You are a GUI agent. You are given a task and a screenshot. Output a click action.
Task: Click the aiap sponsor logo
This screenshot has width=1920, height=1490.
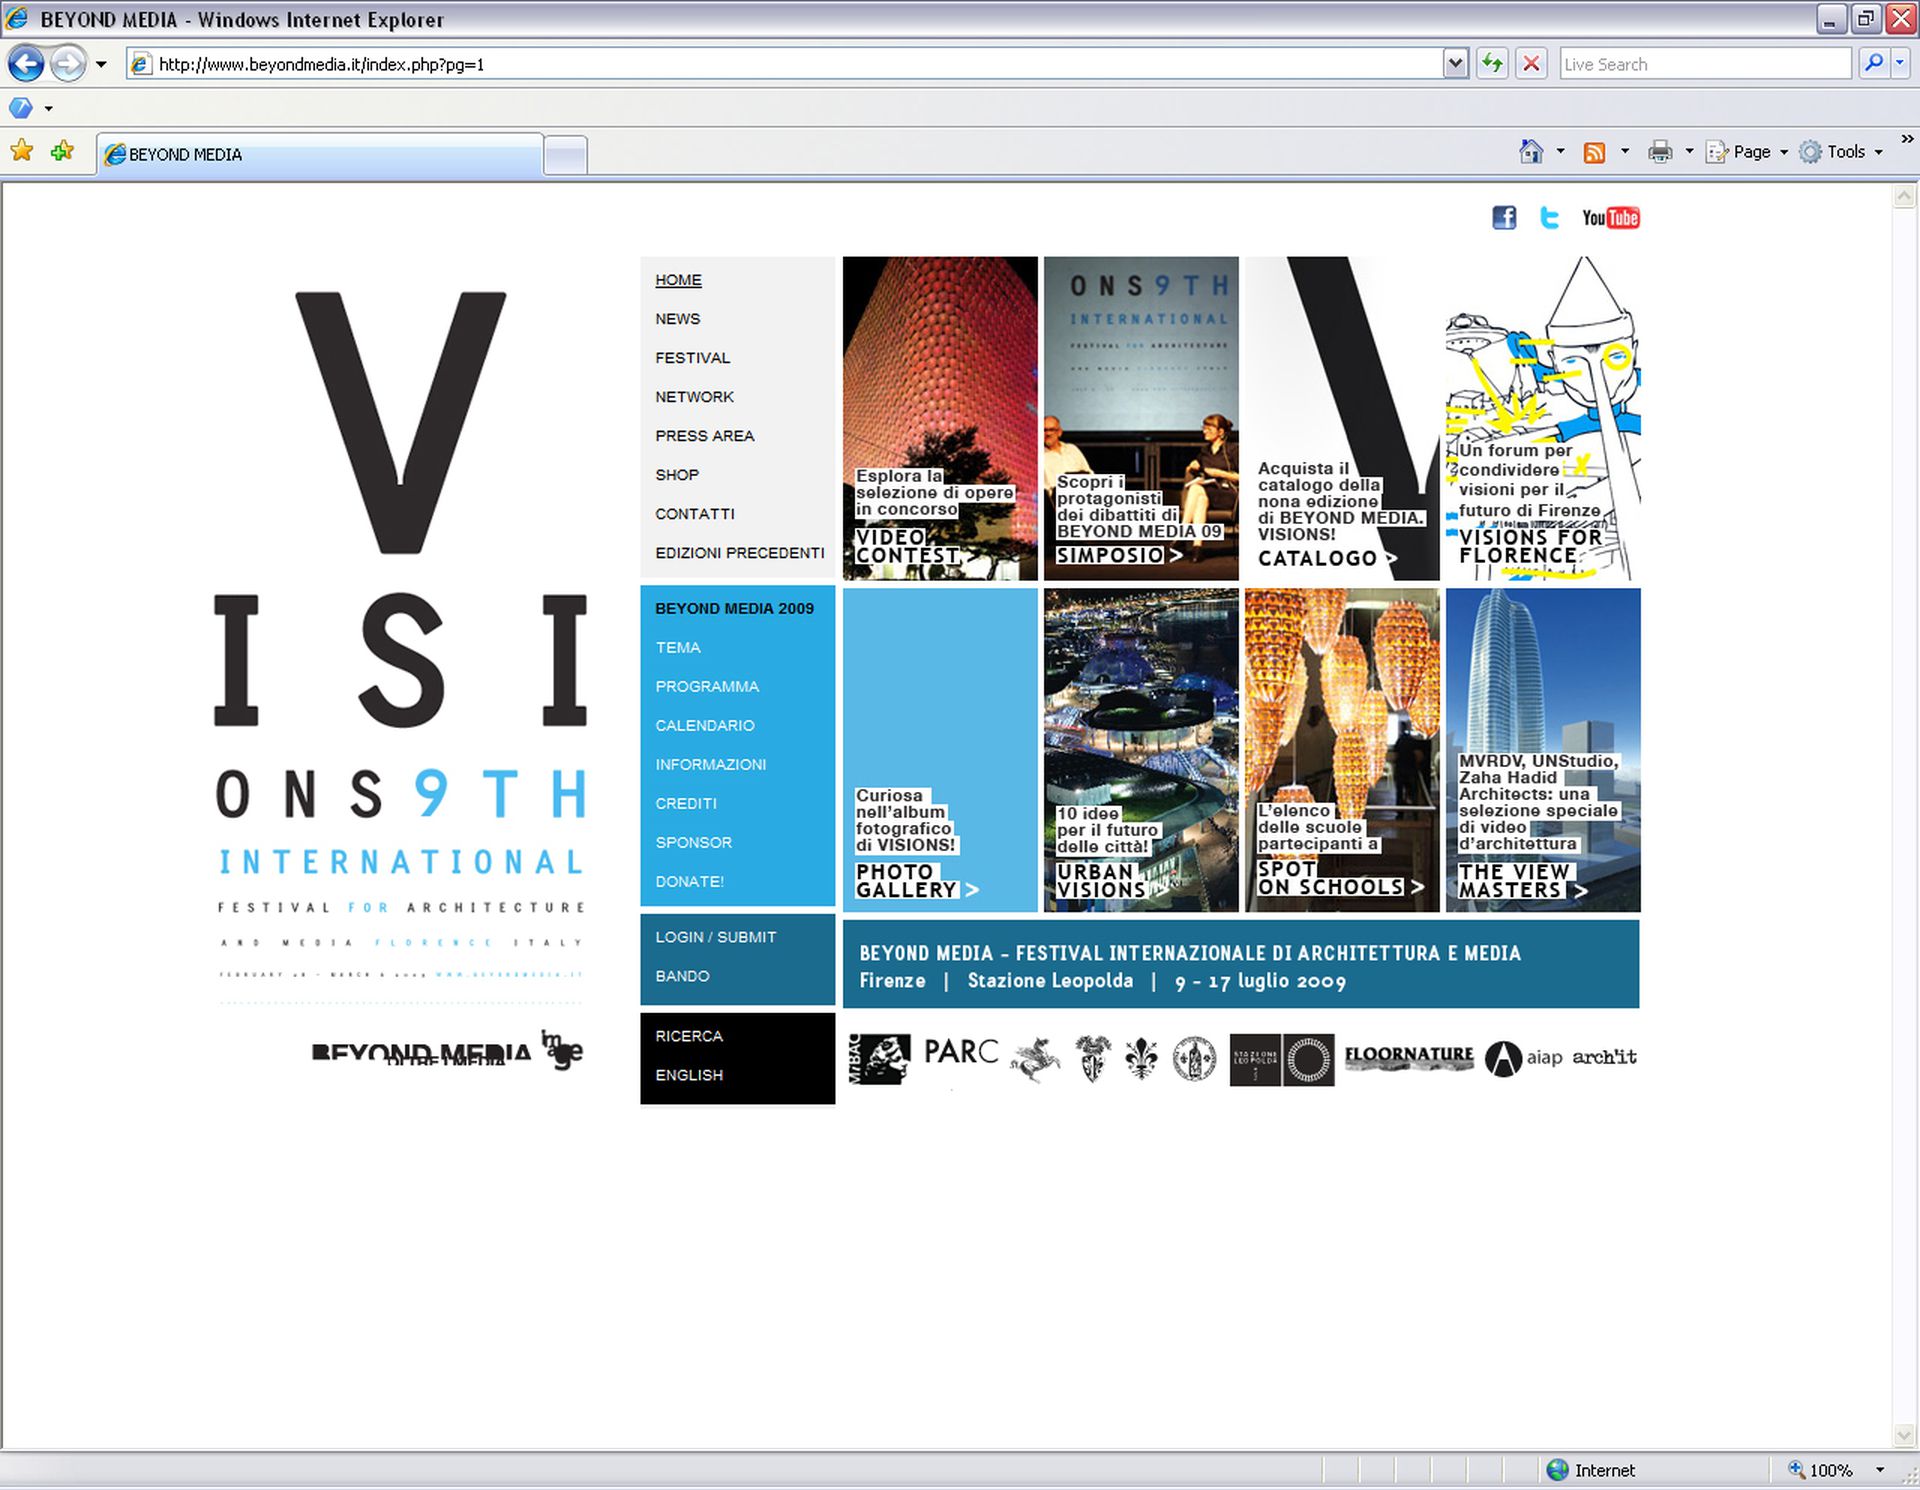[1524, 1058]
